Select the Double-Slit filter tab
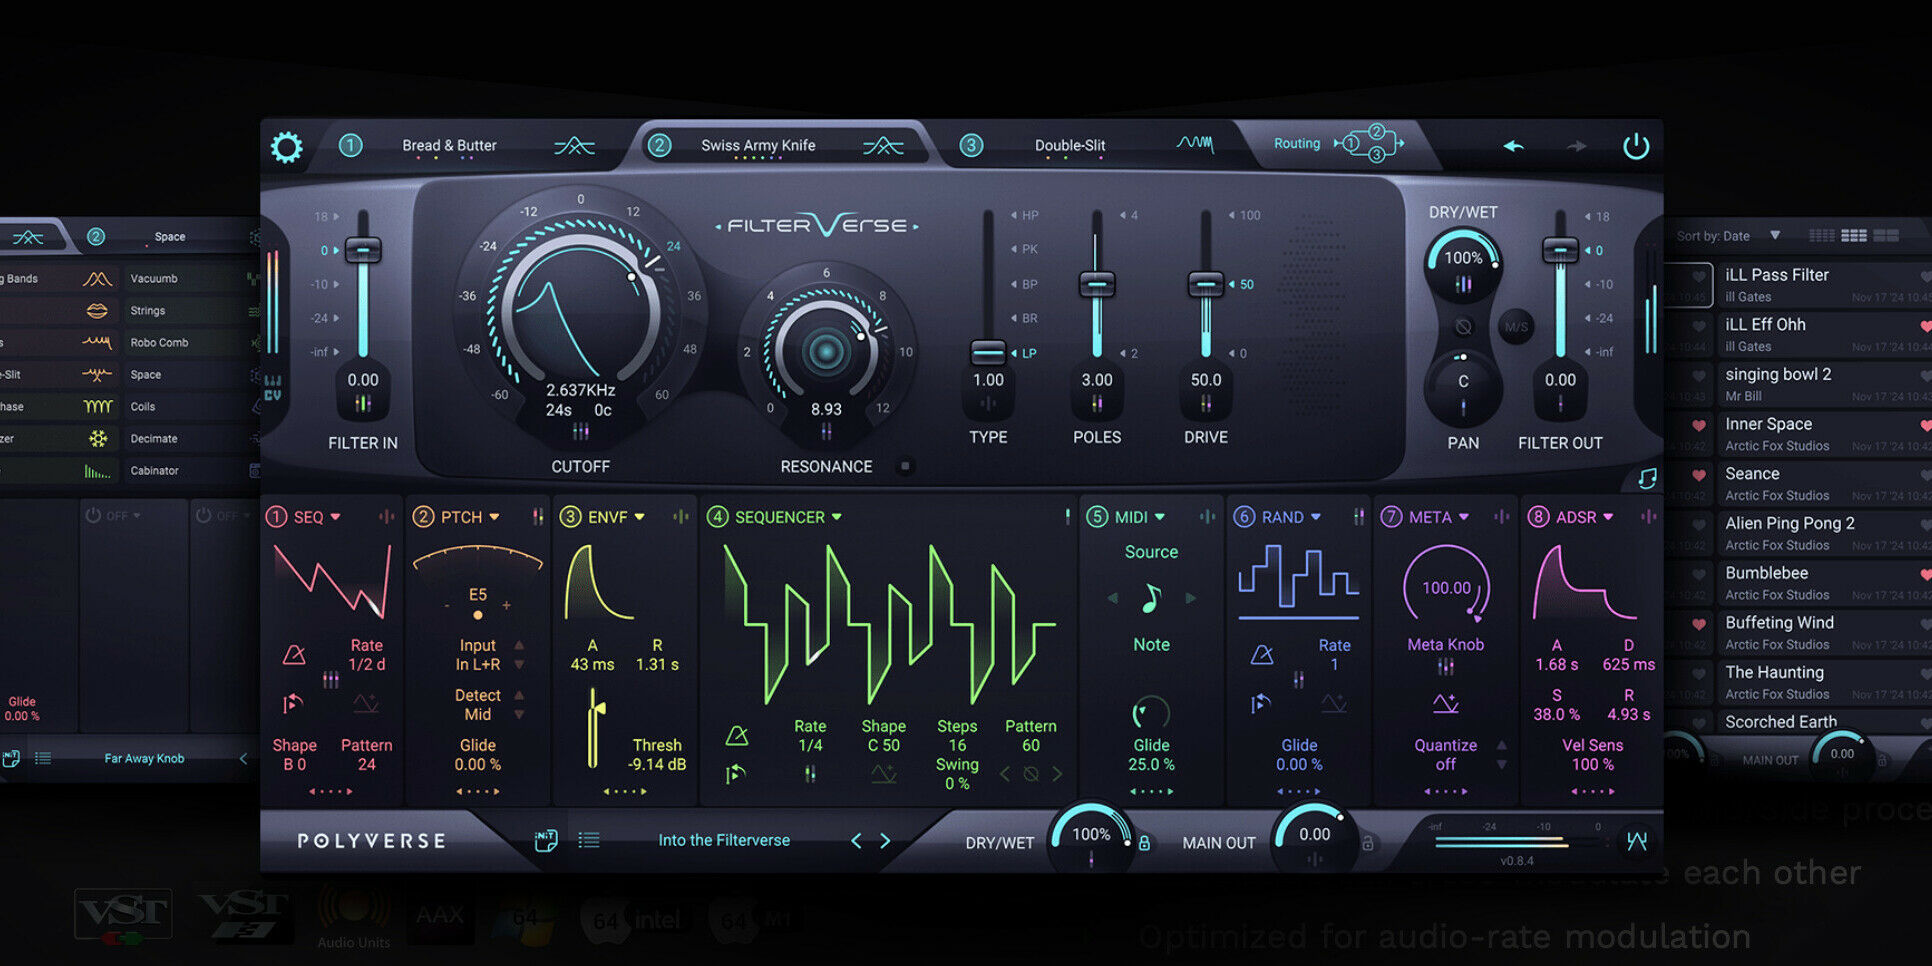 click(1070, 146)
